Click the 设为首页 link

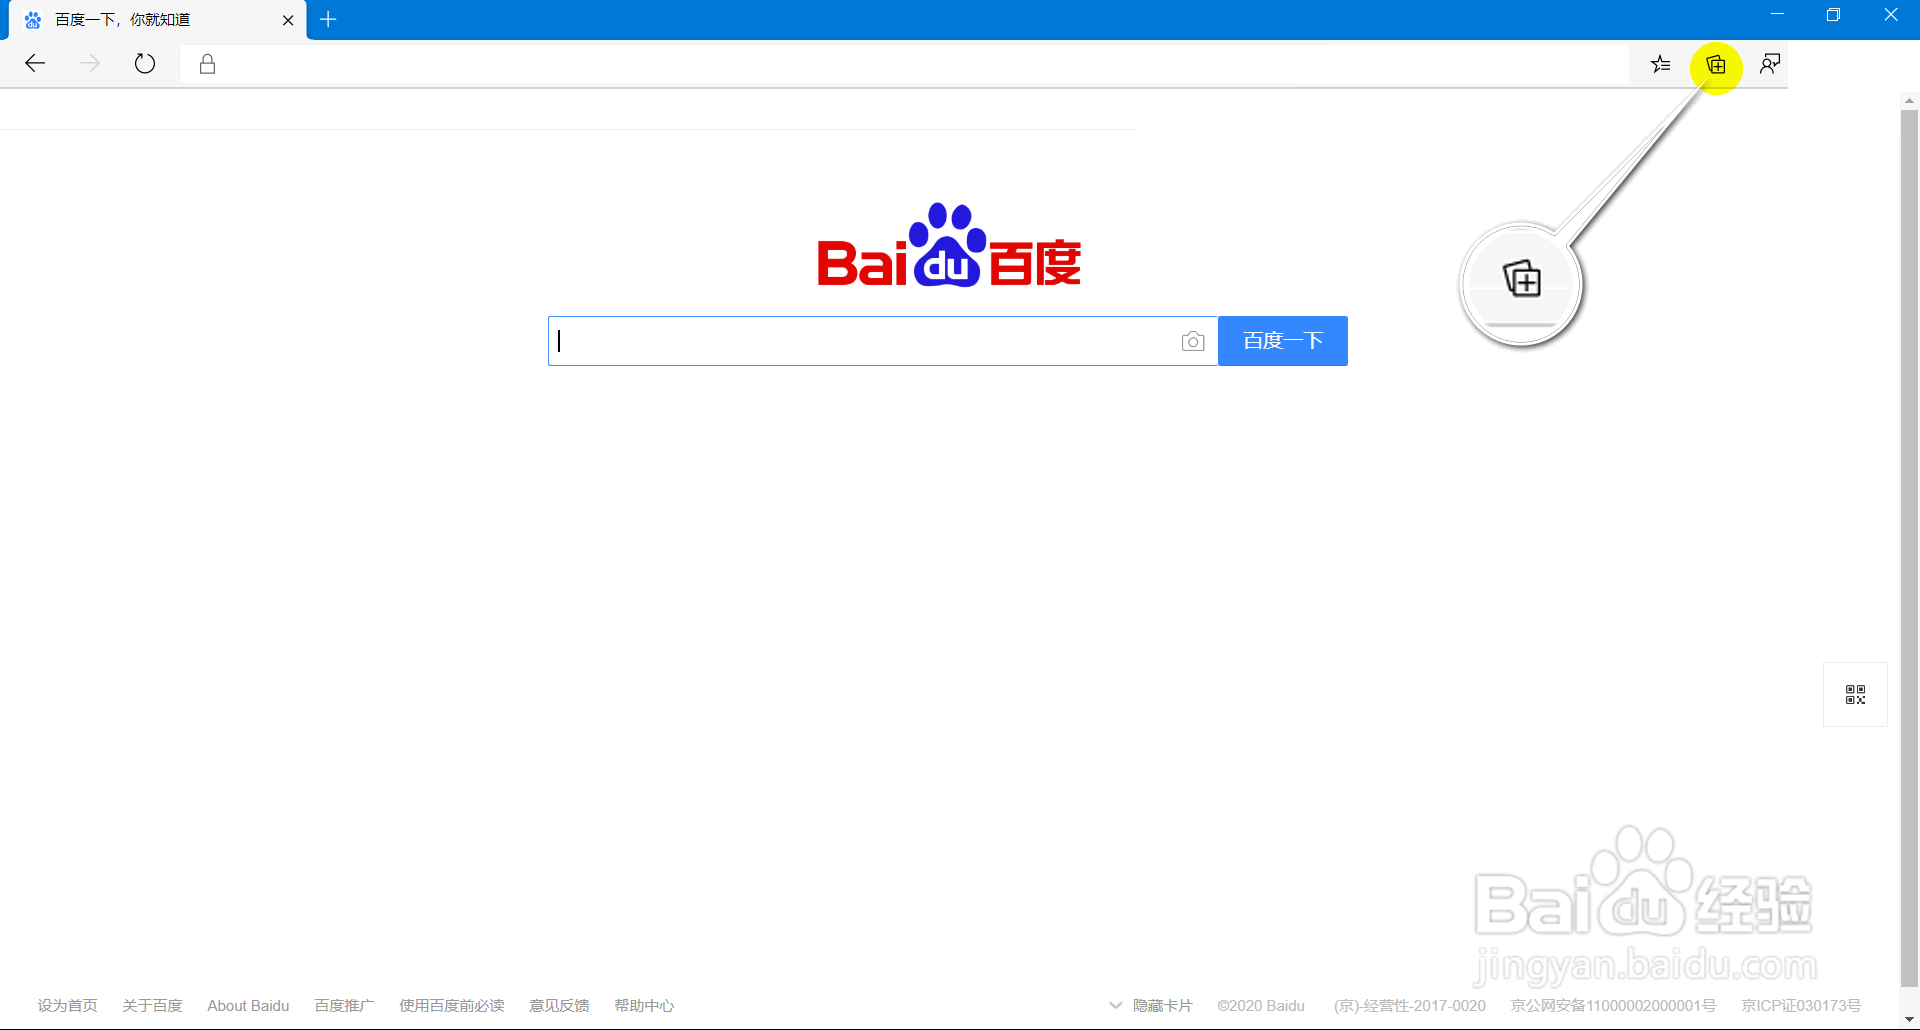[x=68, y=1006]
